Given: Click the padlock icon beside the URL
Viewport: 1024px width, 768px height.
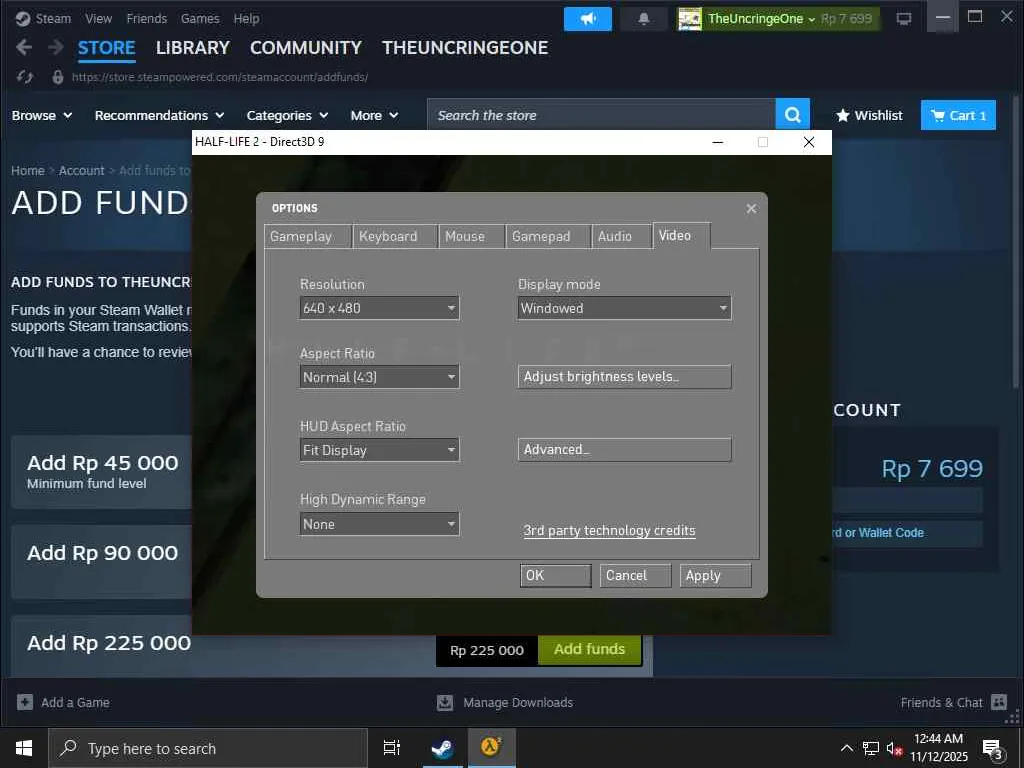Looking at the screenshot, I should 57,77.
